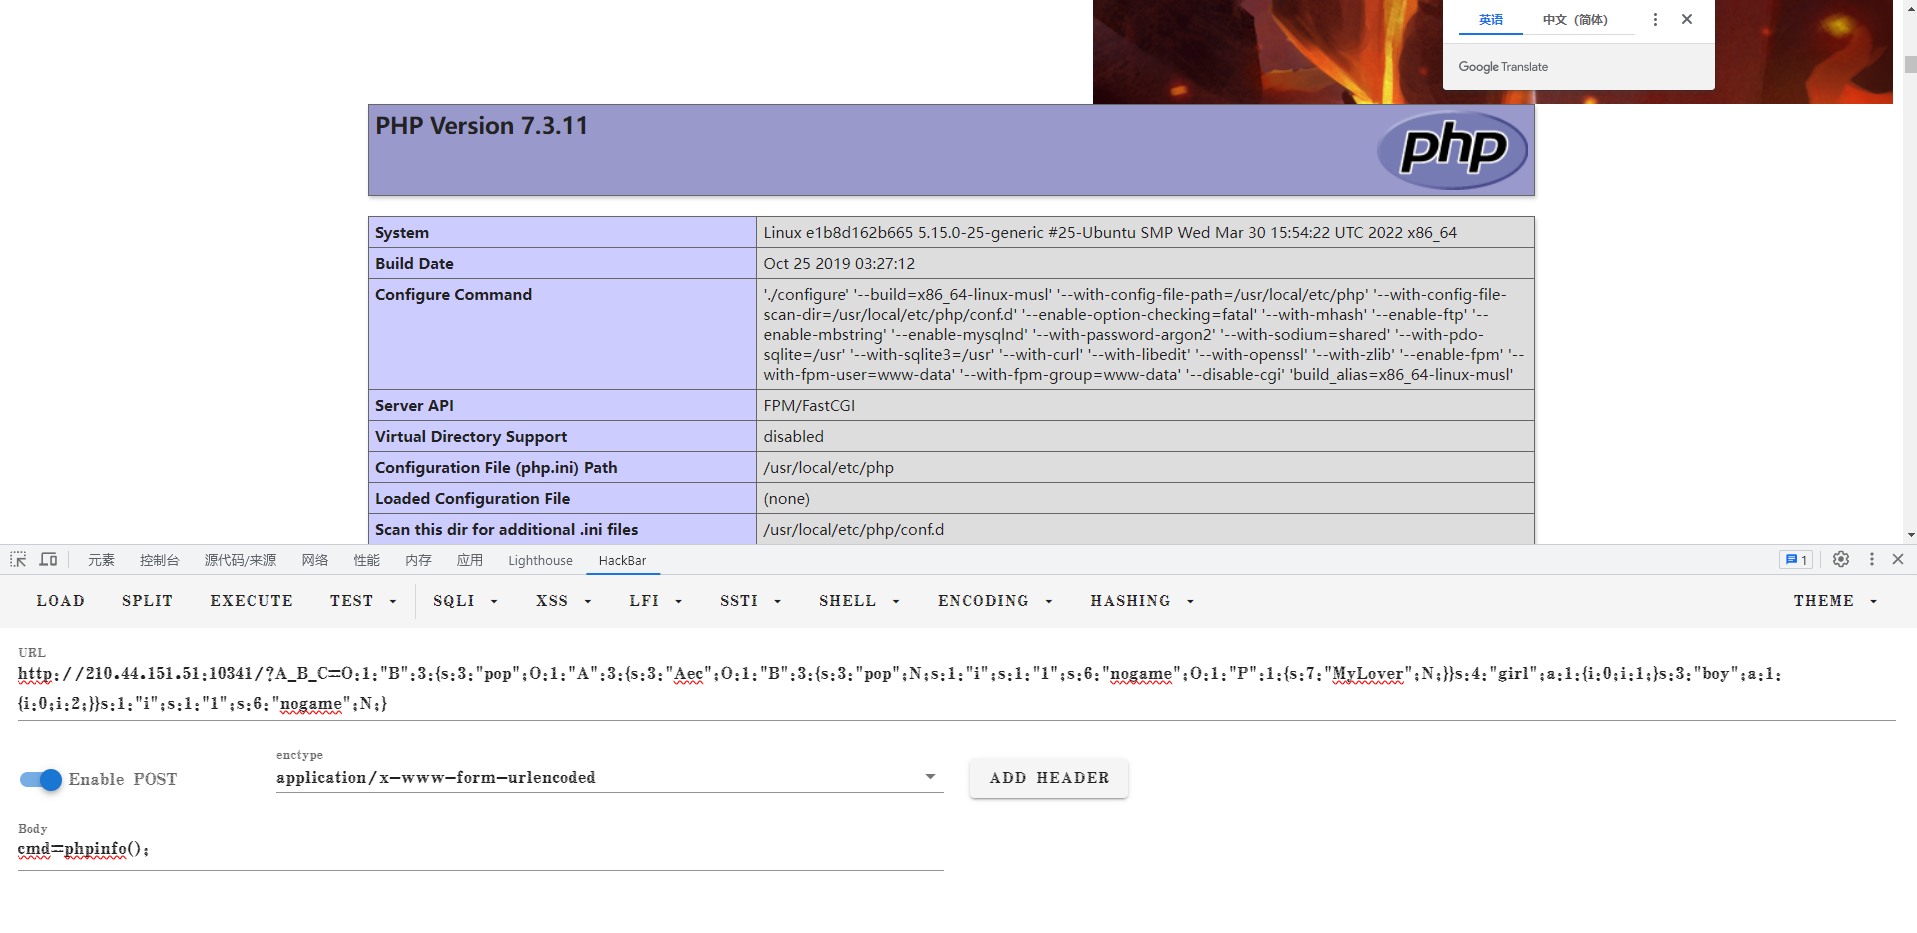Screen dimensions: 1917x933
Task: Open Google Translate options menu
Action: [x=1655, y=20]
